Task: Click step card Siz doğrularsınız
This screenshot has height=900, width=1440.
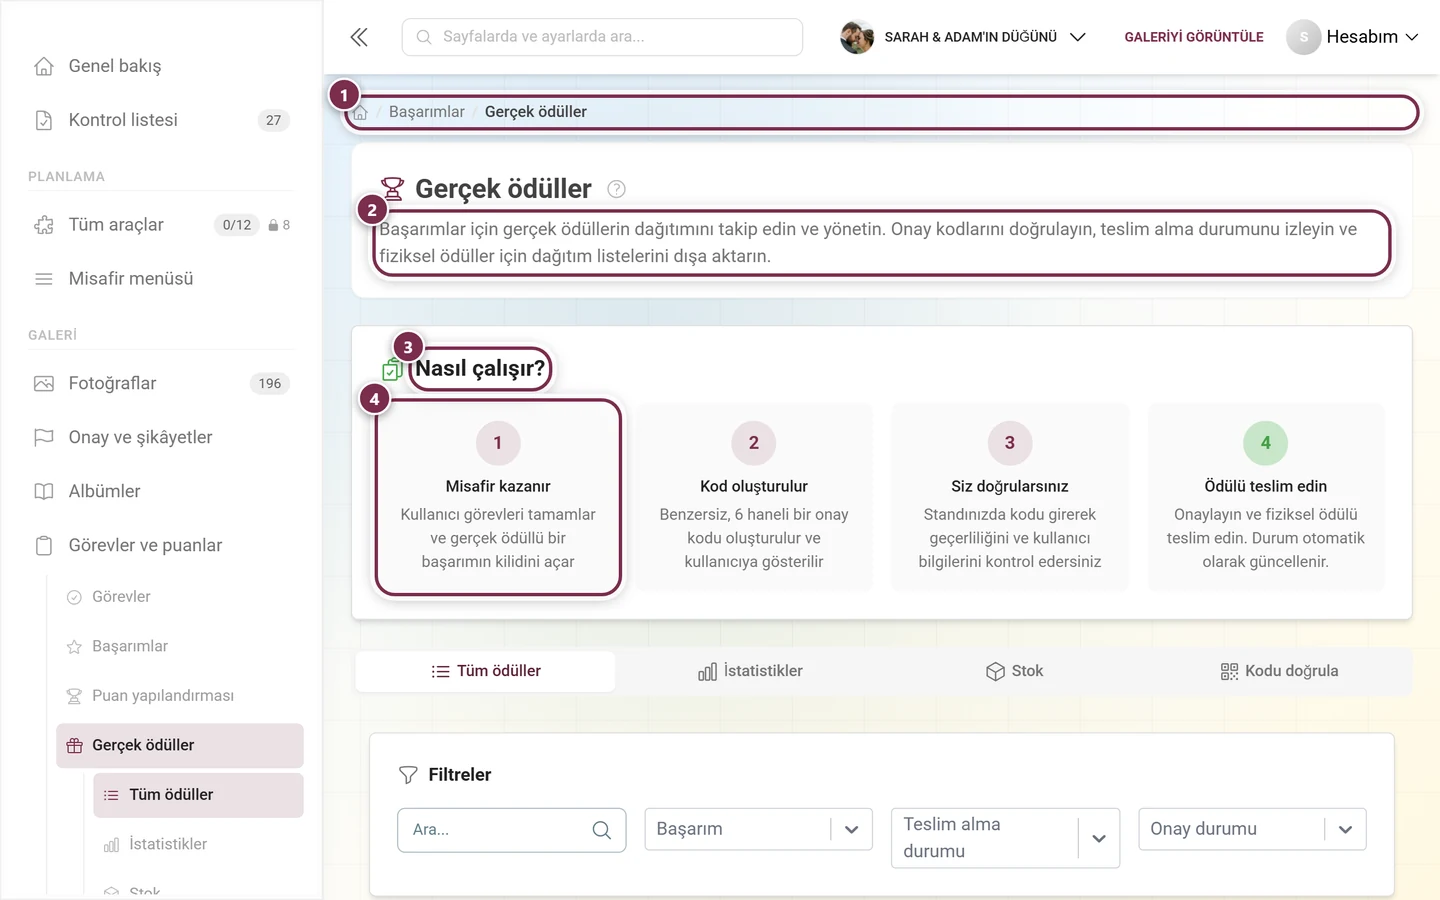Action: (1010, 497)
